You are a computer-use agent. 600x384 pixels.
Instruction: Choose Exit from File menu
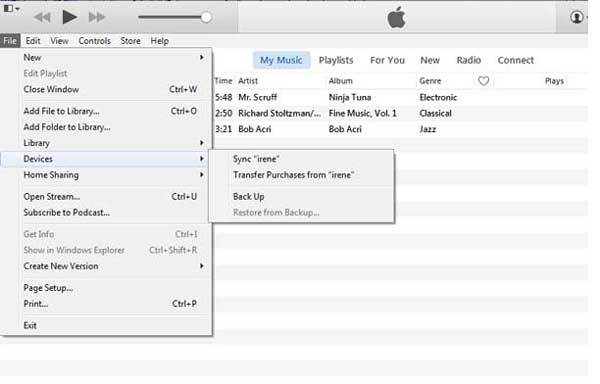pos(106,325)
